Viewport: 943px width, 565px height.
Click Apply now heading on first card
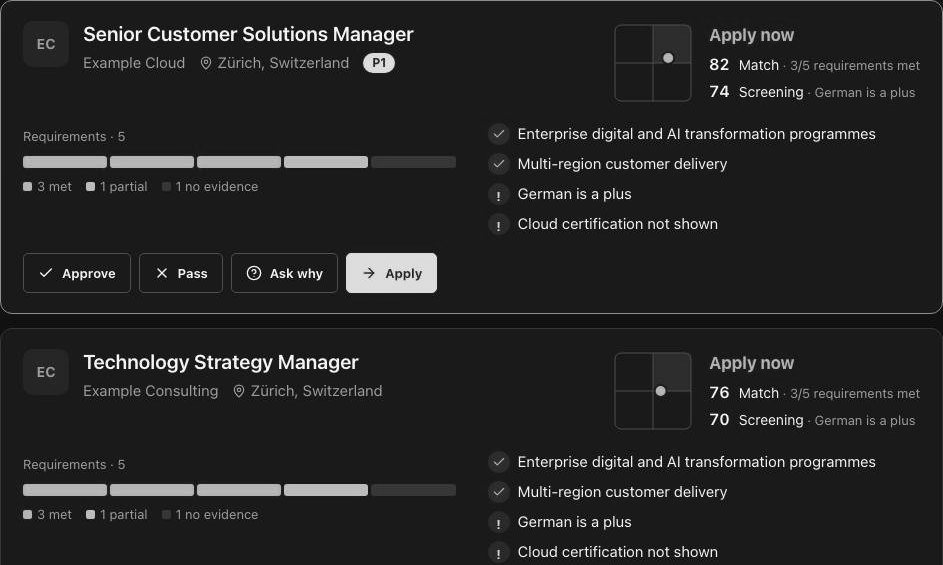(752, 35)
